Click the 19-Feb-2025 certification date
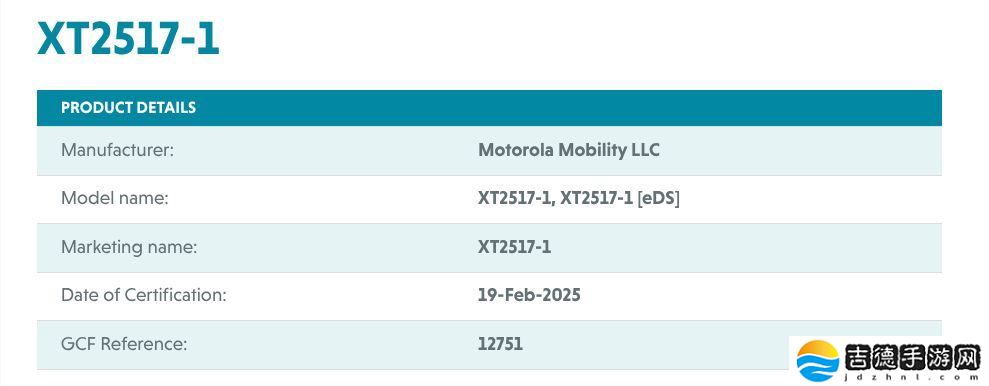The image size is (989, 386). pos(529,295)
